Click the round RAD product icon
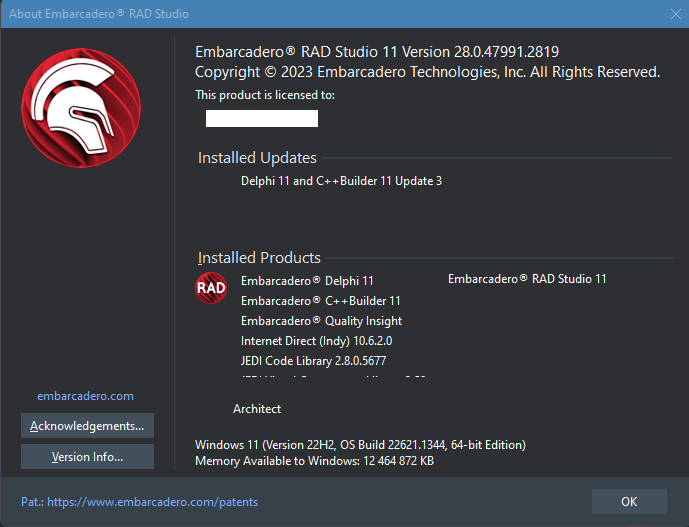The height and width of the screenshot is (527, 689). click(211, 288)
